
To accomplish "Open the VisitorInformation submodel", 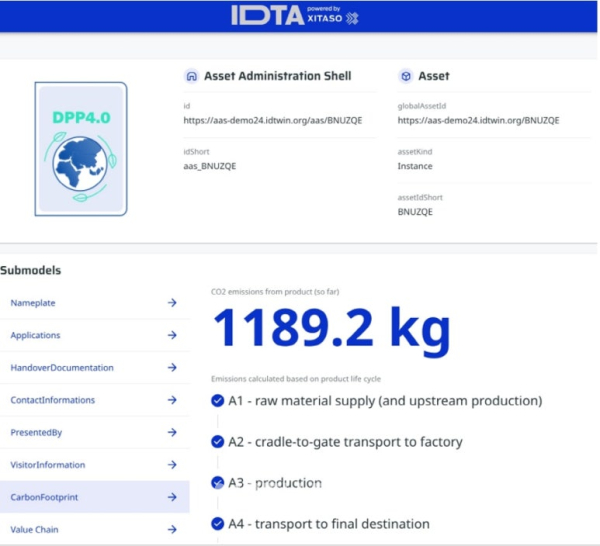I will coord(47,465).
